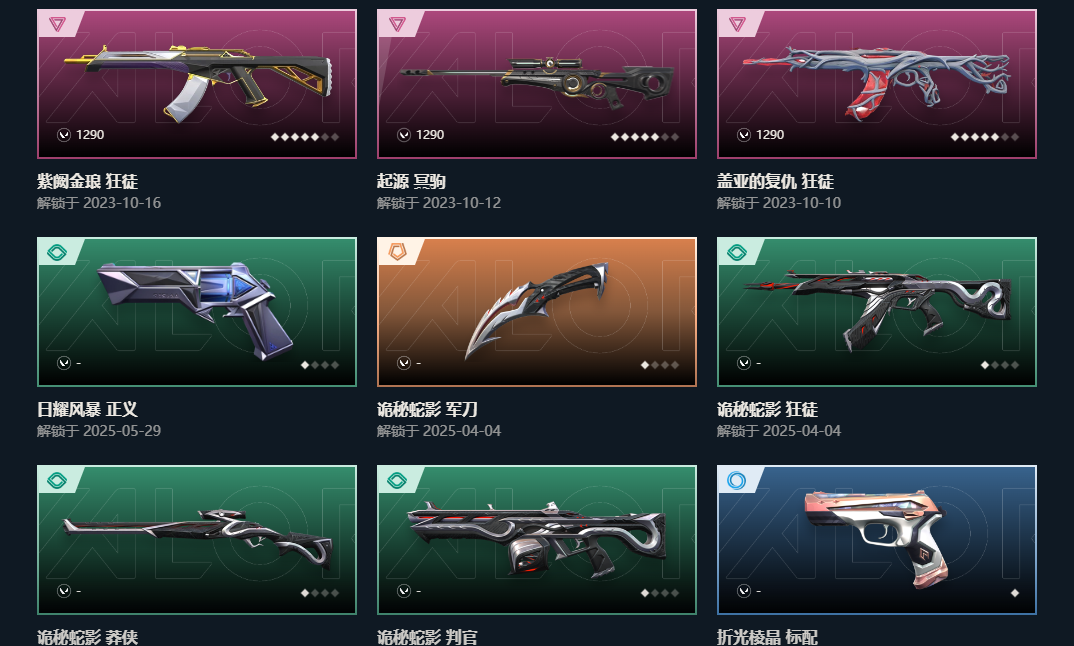1074x646 pixels.
Task: Open the 起源 冥驹 sniper skin image
Action: click(538, 82)
